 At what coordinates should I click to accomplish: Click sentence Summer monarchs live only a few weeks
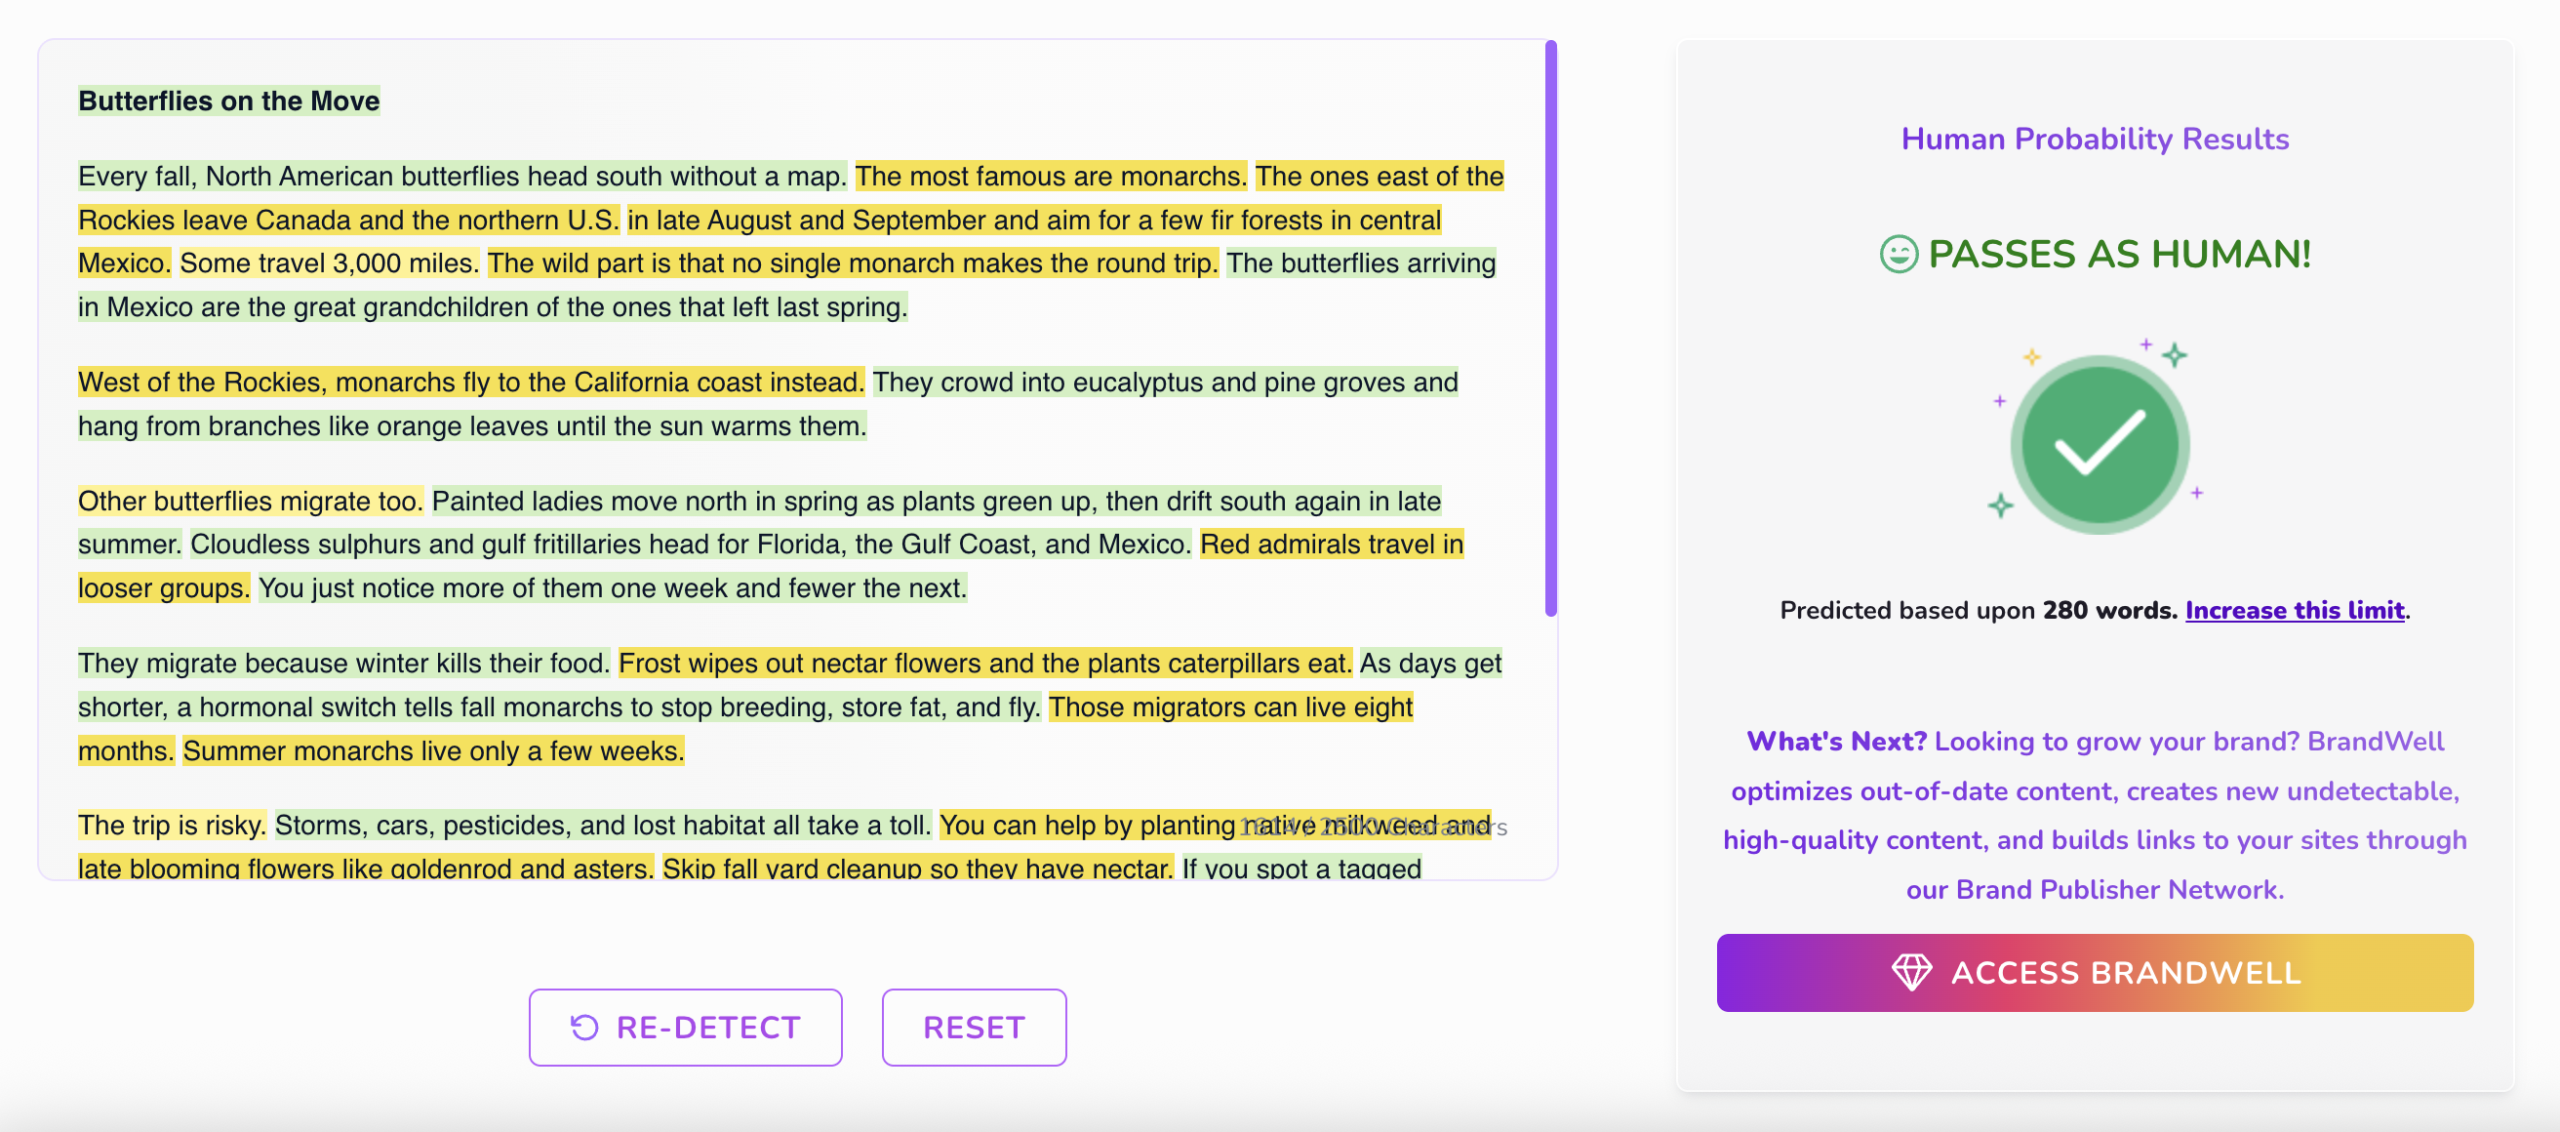(x=433, y=751)
